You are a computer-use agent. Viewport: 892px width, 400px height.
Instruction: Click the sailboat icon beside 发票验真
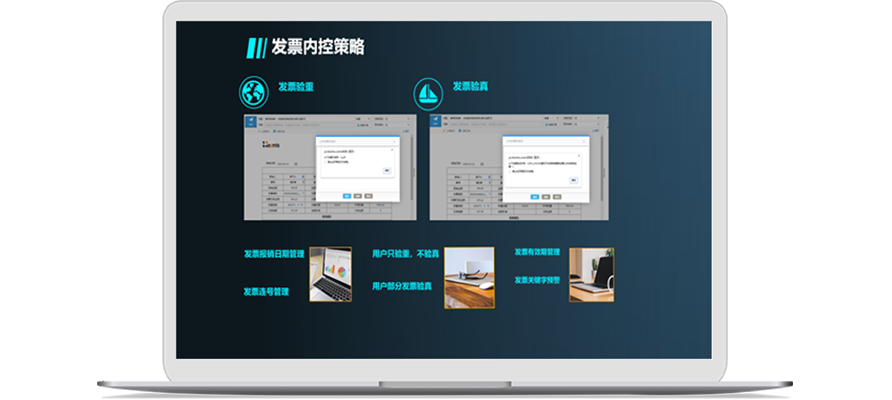(x=428, y=94)
